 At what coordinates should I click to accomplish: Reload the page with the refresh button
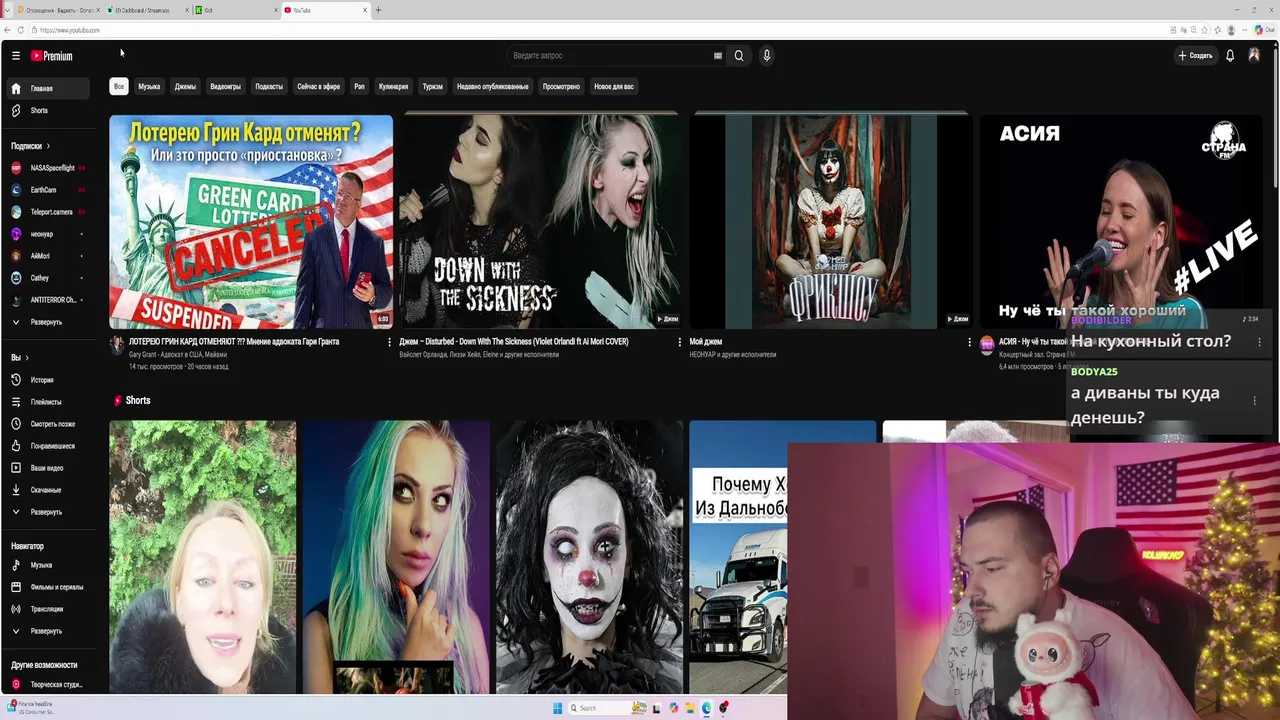pyautogui.click(x=20, y=30)
